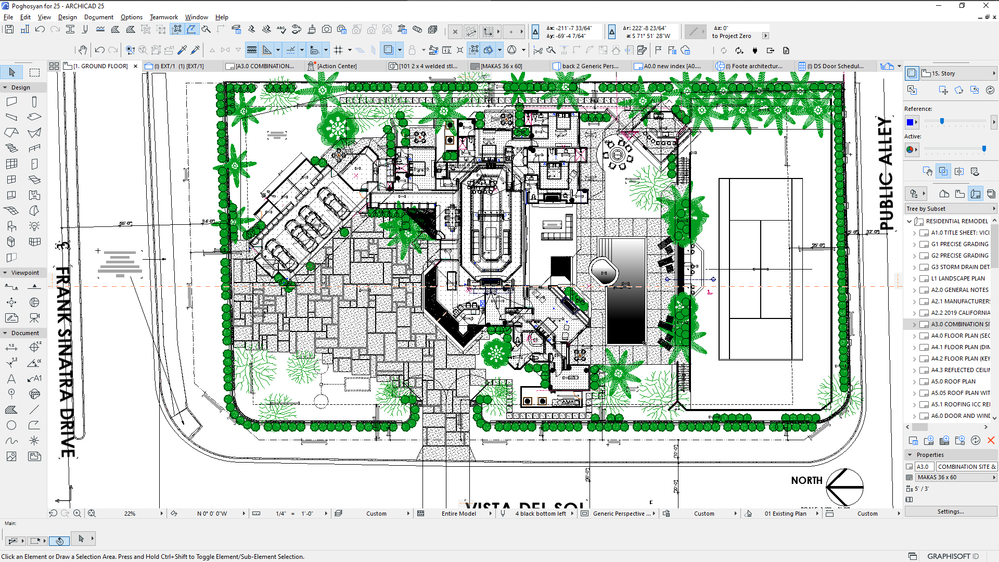Open the Design menu
The image size is (999, 562).
[68, 17]
